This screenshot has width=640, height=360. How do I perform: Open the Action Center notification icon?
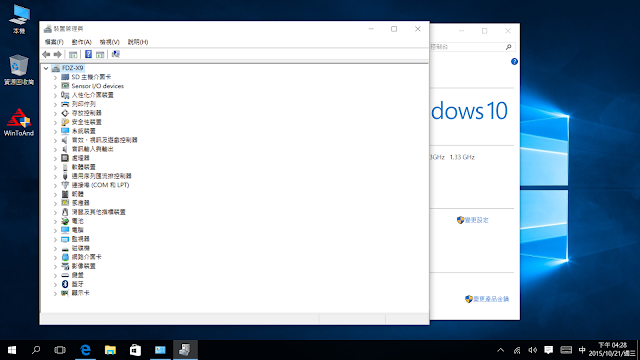point(549,350)
